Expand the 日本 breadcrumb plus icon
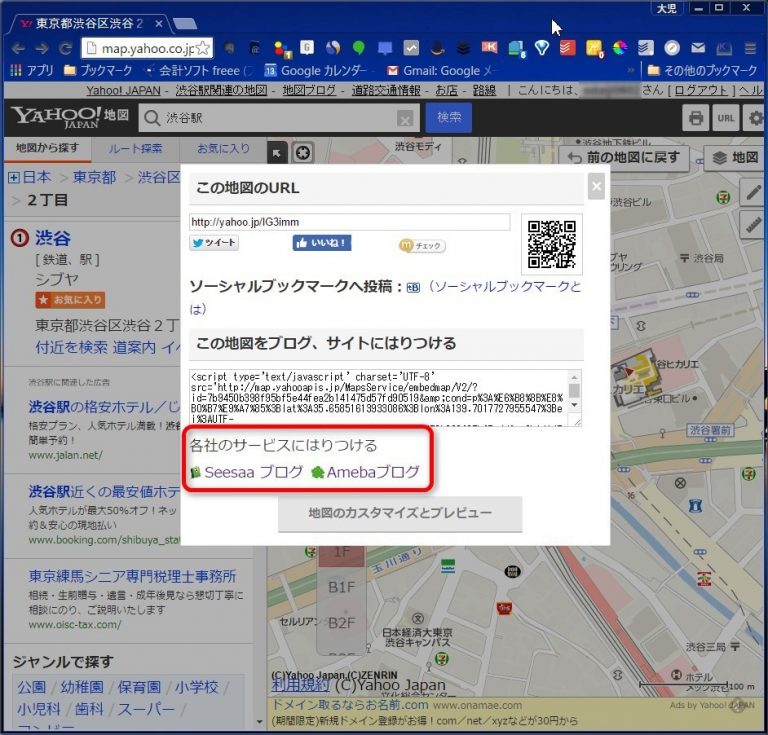 pyautogui.click(x=14, y=177)
